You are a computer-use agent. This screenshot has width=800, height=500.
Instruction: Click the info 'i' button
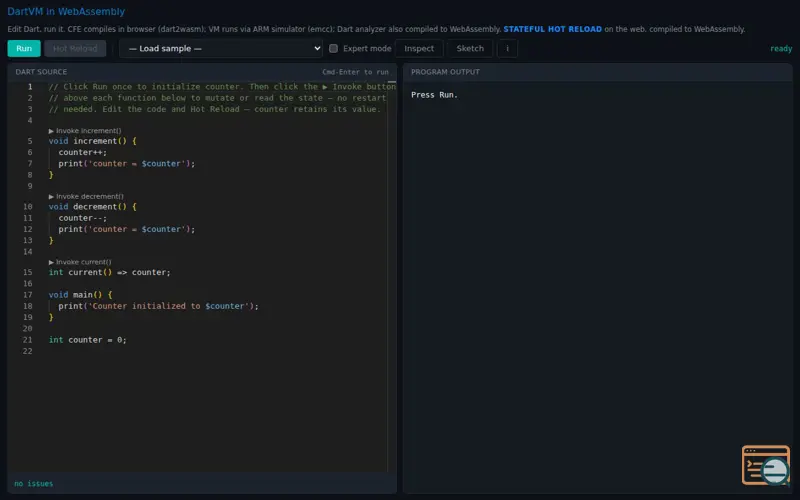tap(507, 48)
